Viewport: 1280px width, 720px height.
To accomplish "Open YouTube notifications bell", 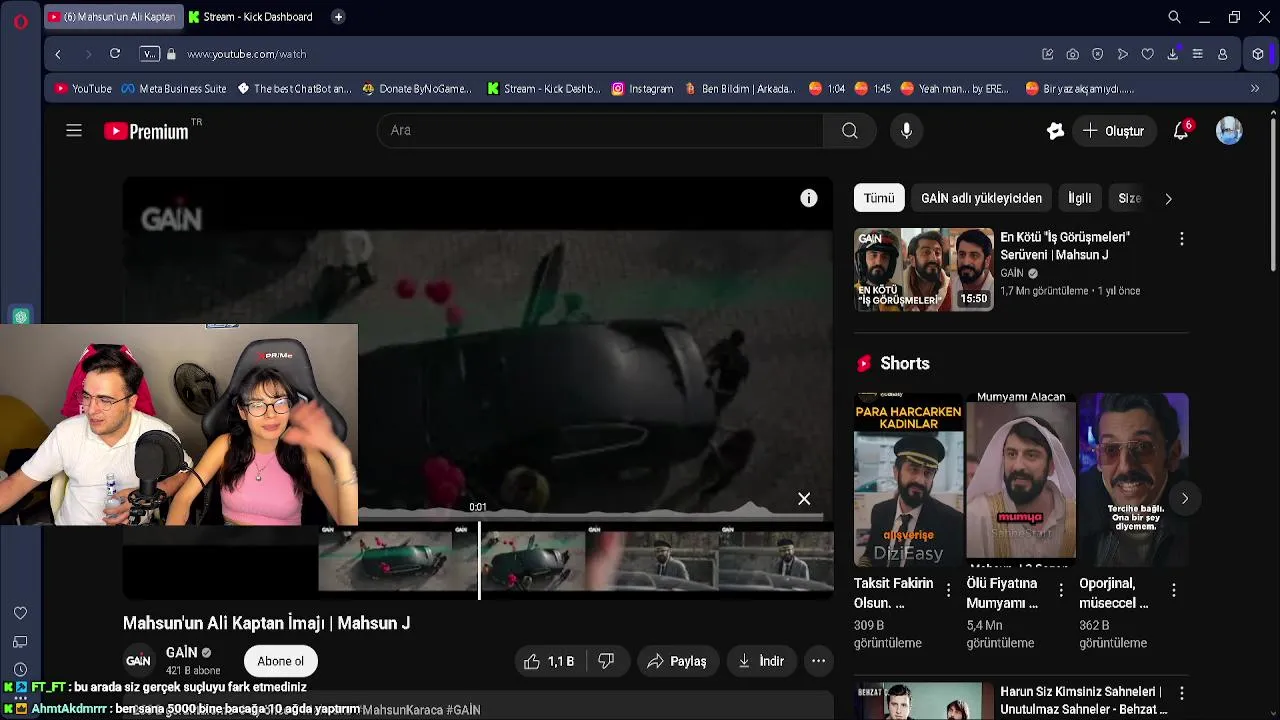I will (x=1181, y=131).
